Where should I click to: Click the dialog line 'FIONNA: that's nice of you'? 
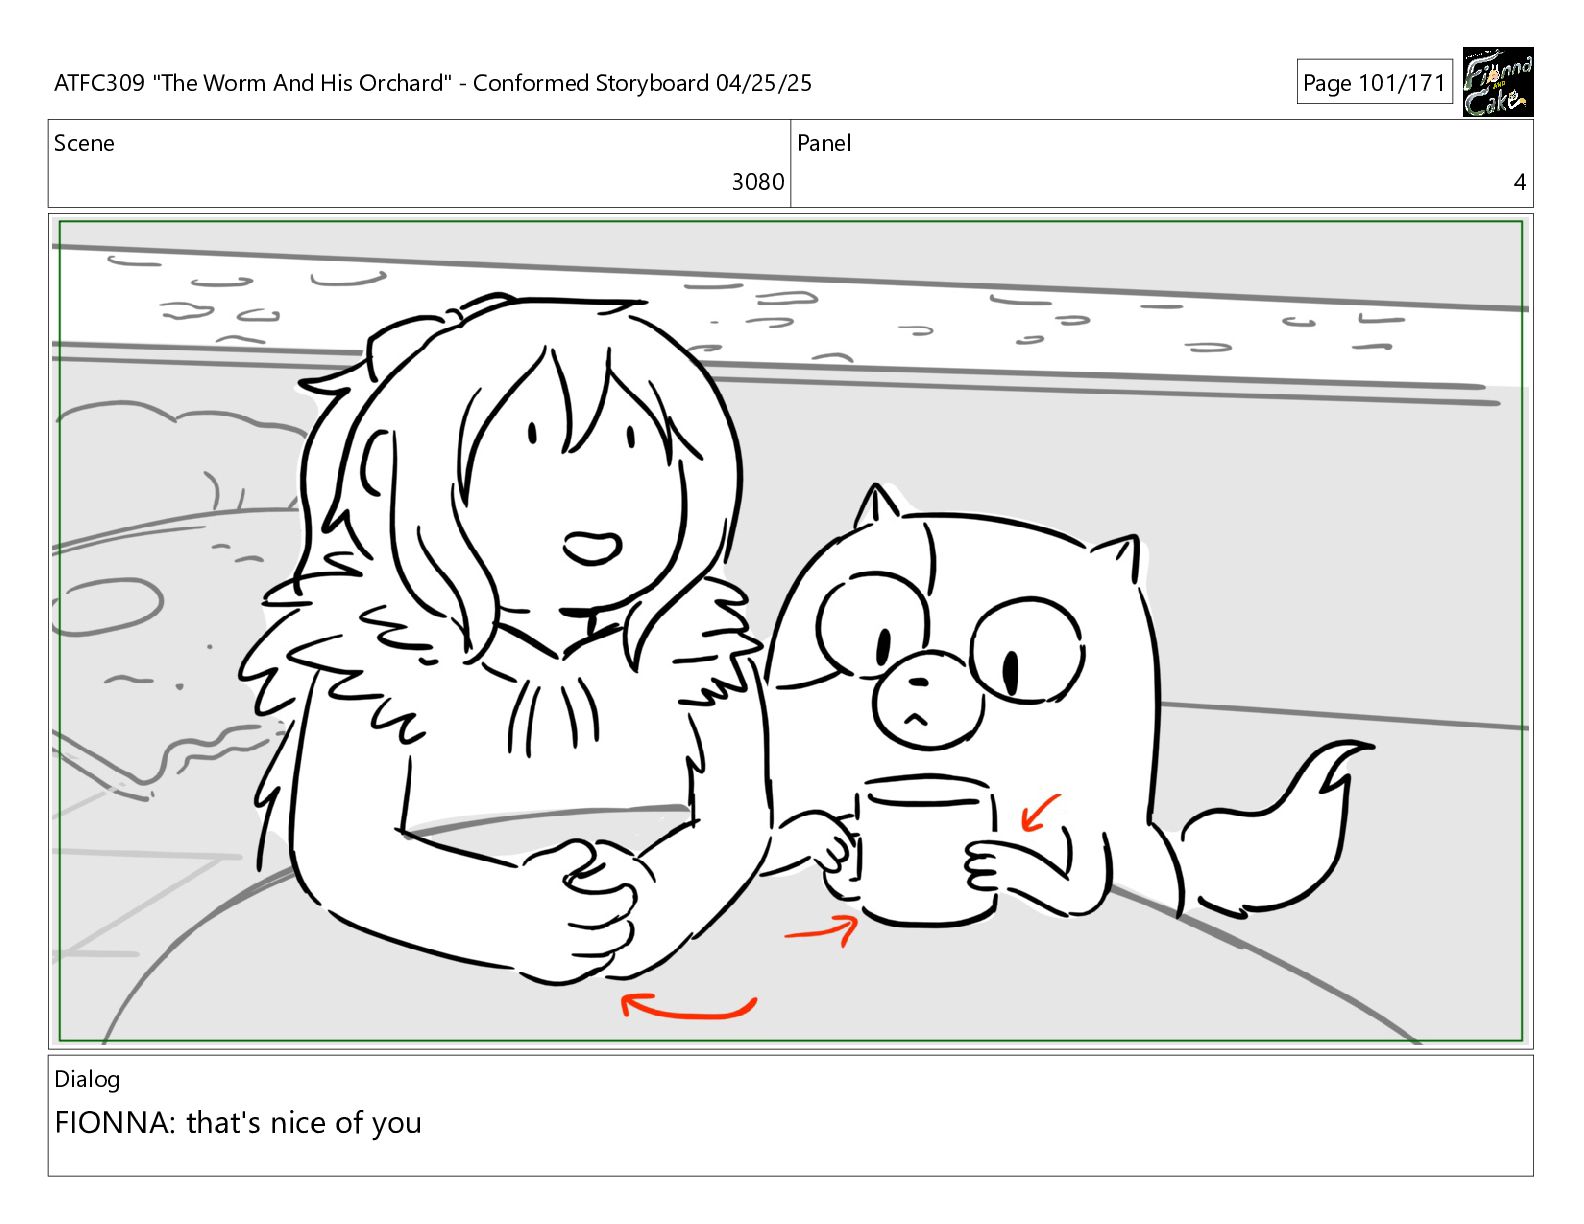coord(238,1123)
